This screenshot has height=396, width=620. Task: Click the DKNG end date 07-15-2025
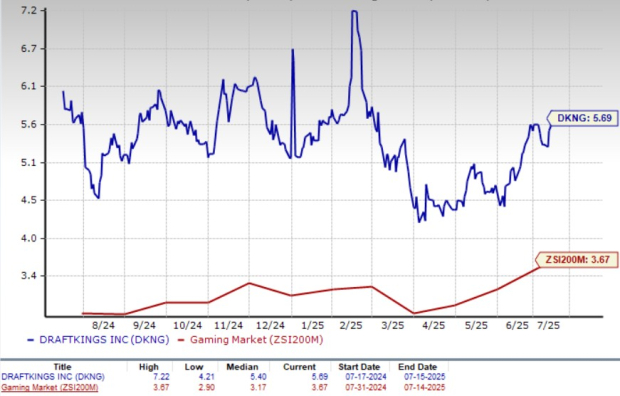pyautogui.click(x=424, y=377)
